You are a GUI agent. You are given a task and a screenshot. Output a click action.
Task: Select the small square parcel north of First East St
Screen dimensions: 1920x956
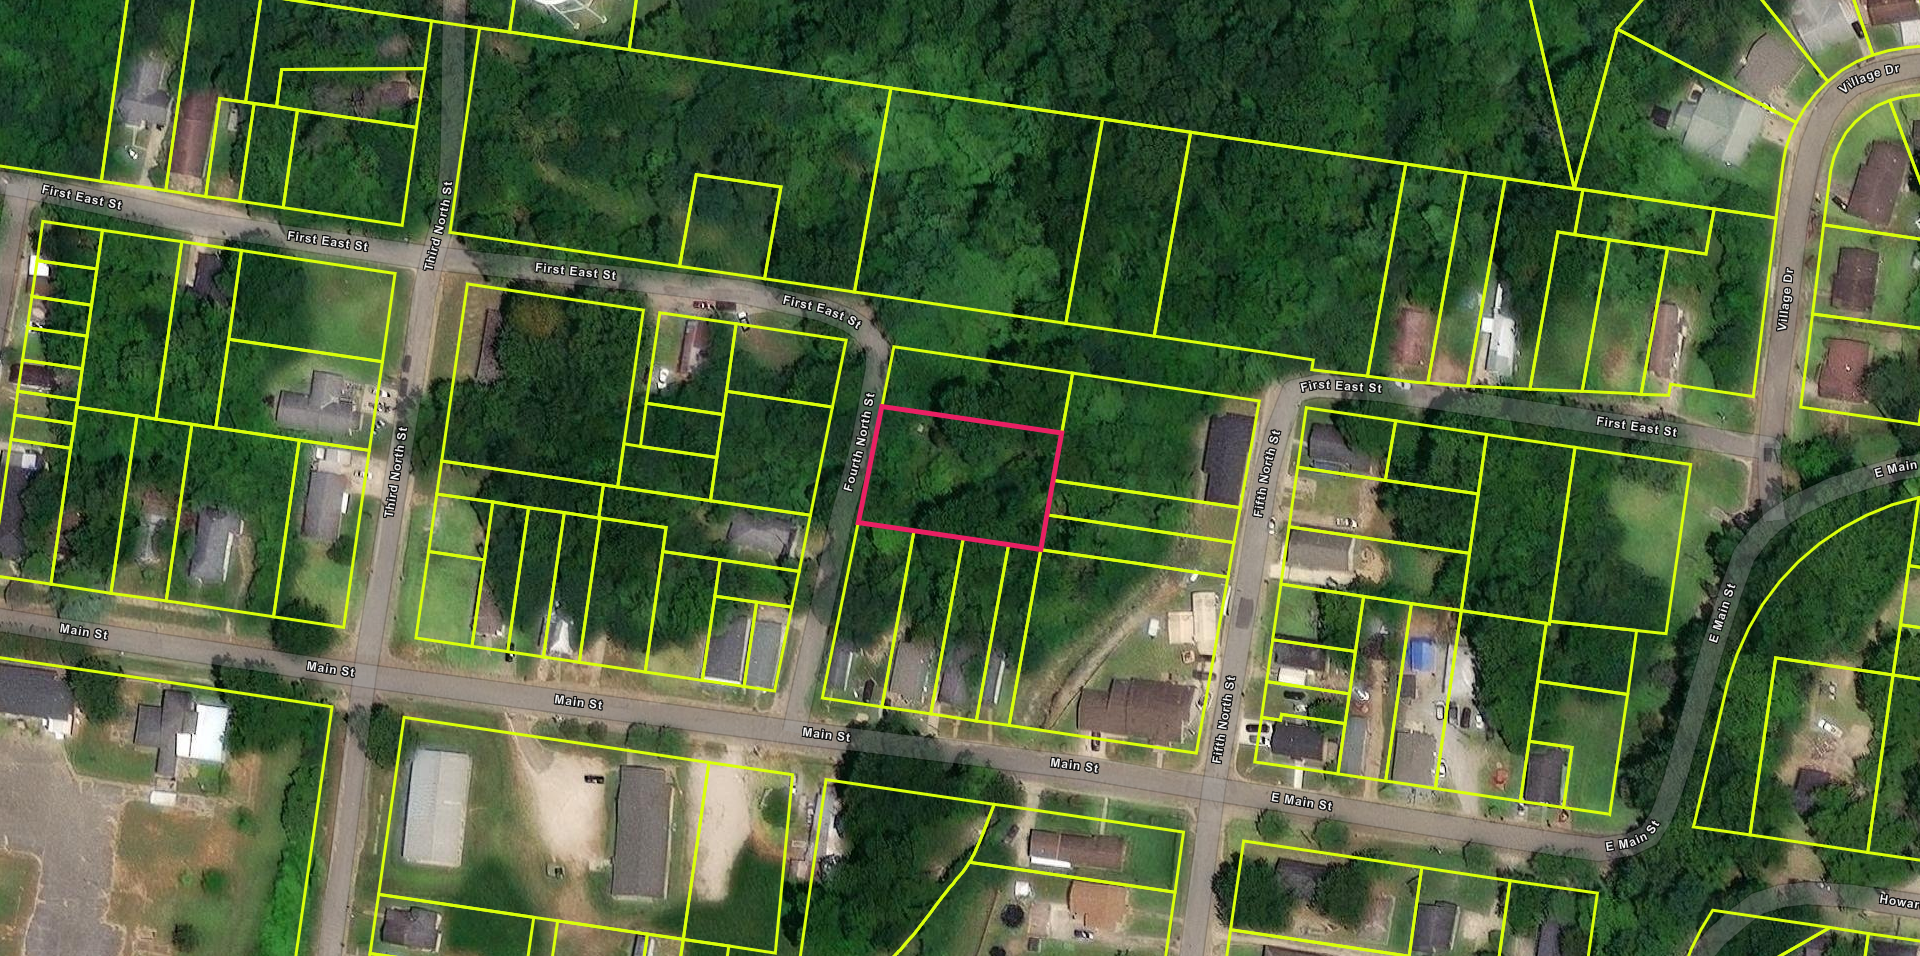(x=730, y=227)
